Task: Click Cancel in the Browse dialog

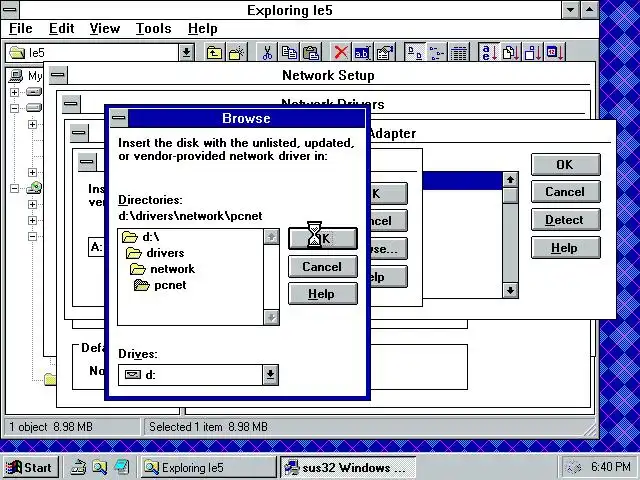Action: [x=323, y=267]
